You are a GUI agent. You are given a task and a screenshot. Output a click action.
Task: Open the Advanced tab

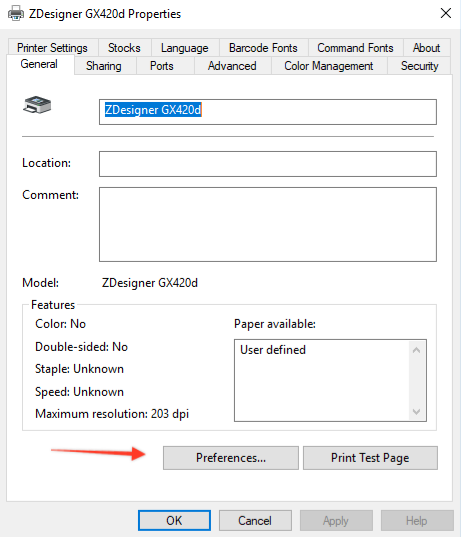[232, 66]
